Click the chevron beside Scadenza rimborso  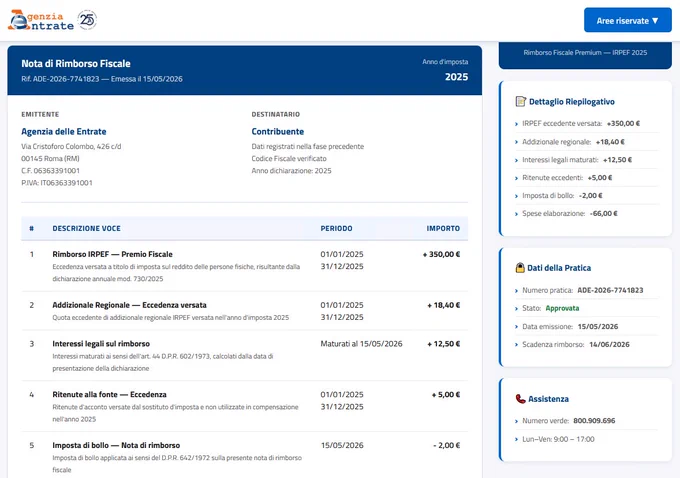516,345
